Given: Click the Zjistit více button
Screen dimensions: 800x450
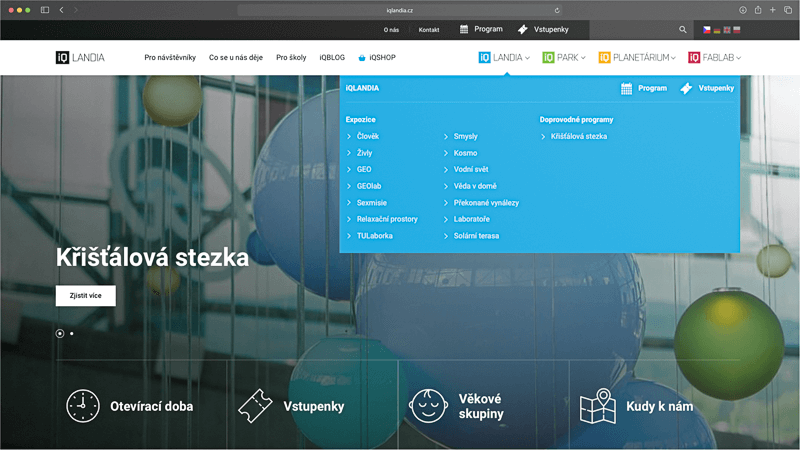Looking at the screenshot, I should (86, 296).
